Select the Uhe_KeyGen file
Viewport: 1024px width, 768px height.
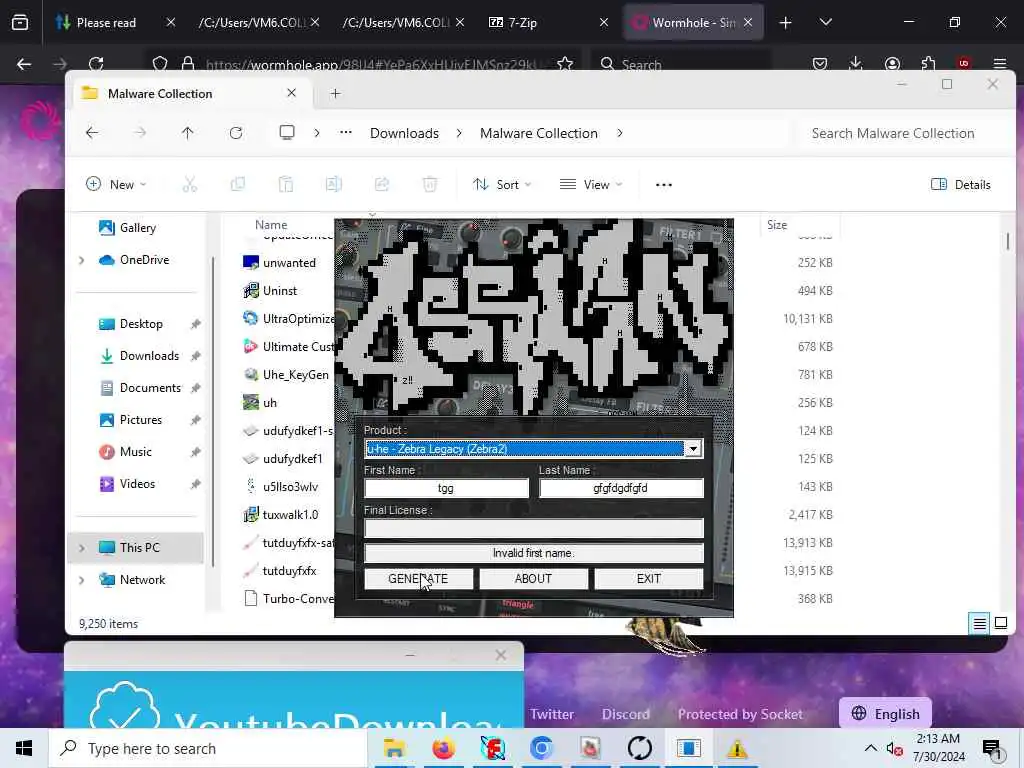295,375
